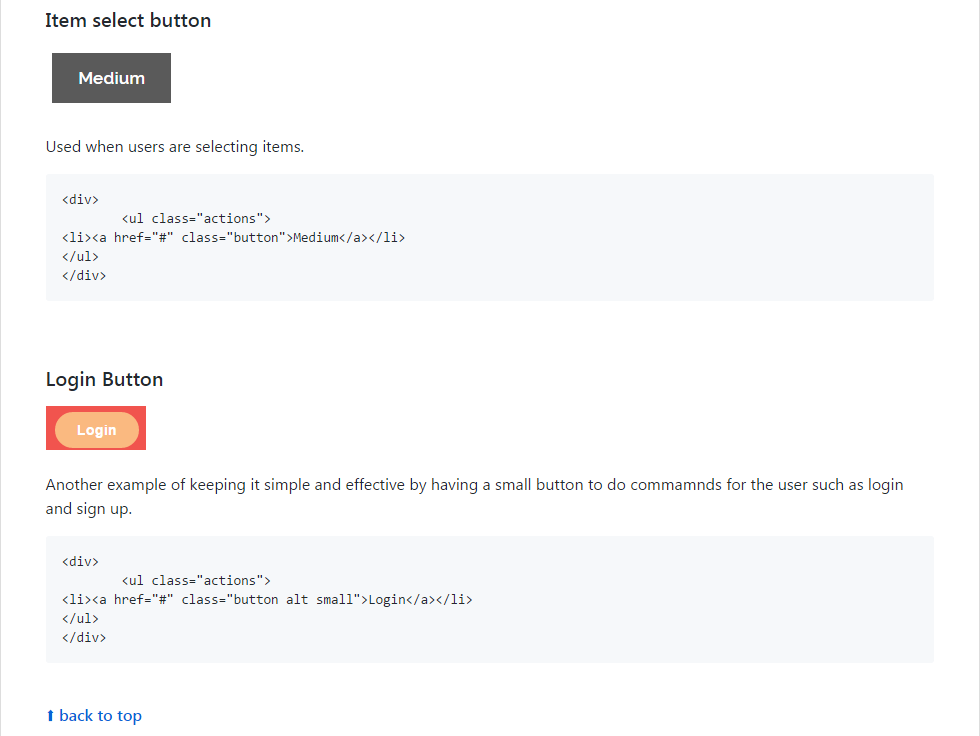This screenshot has height=736, width=980.
Task: Click the gray Medium button
Action: [x=111, y=78]
